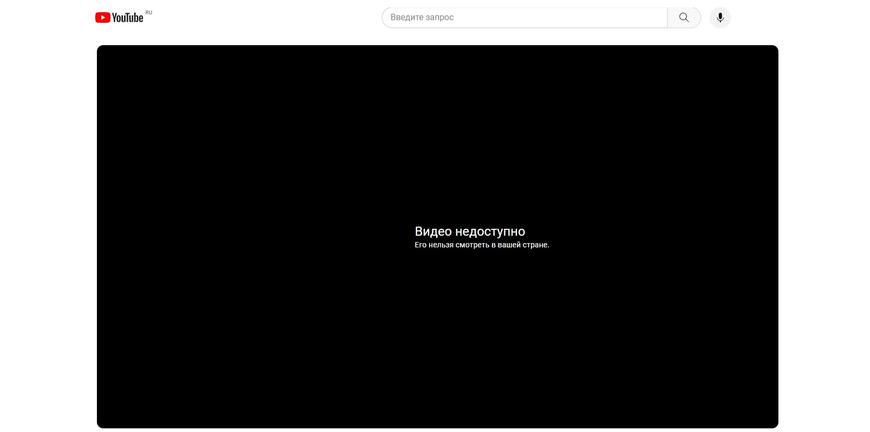Click the "Видео недоступно" error heading
Viewport: 870px width, 432px height.
[470, 231]
